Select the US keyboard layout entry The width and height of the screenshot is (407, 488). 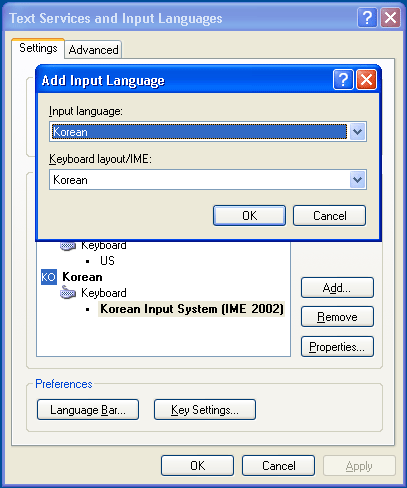pyautogui.click(x=107, y=261)
